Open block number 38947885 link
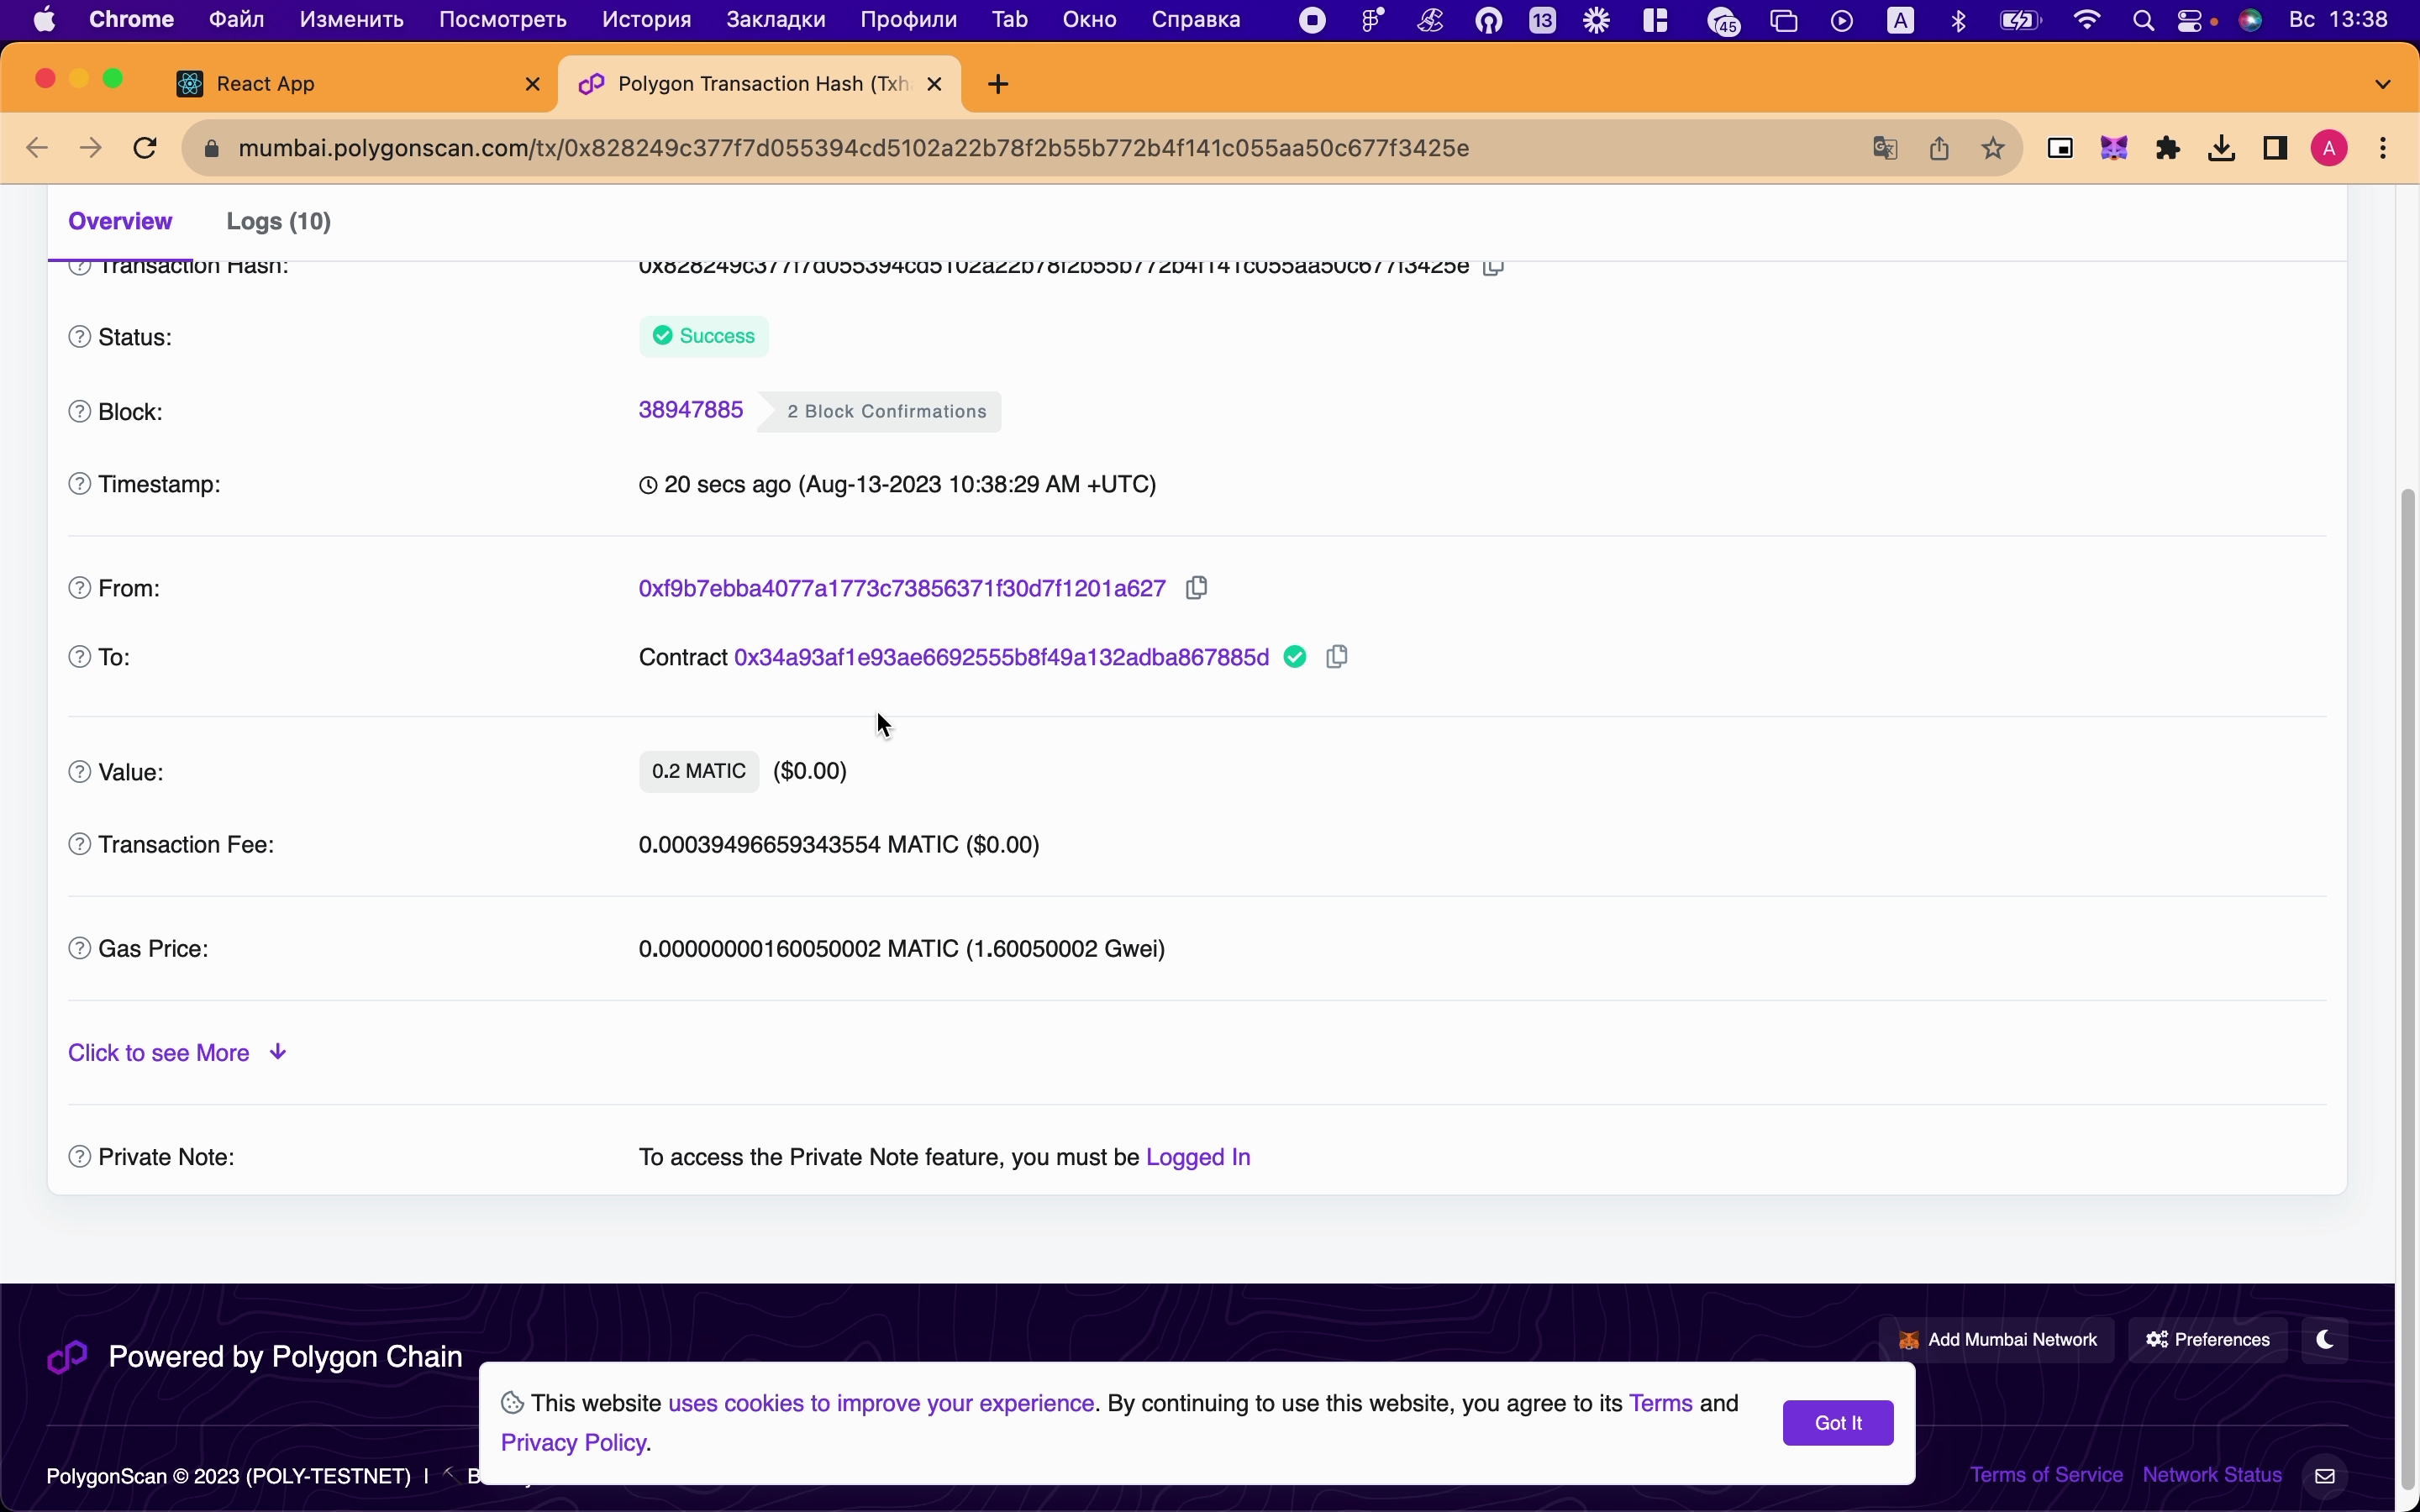This screenshot has height=1512, width=2420. tap(690, 409)
